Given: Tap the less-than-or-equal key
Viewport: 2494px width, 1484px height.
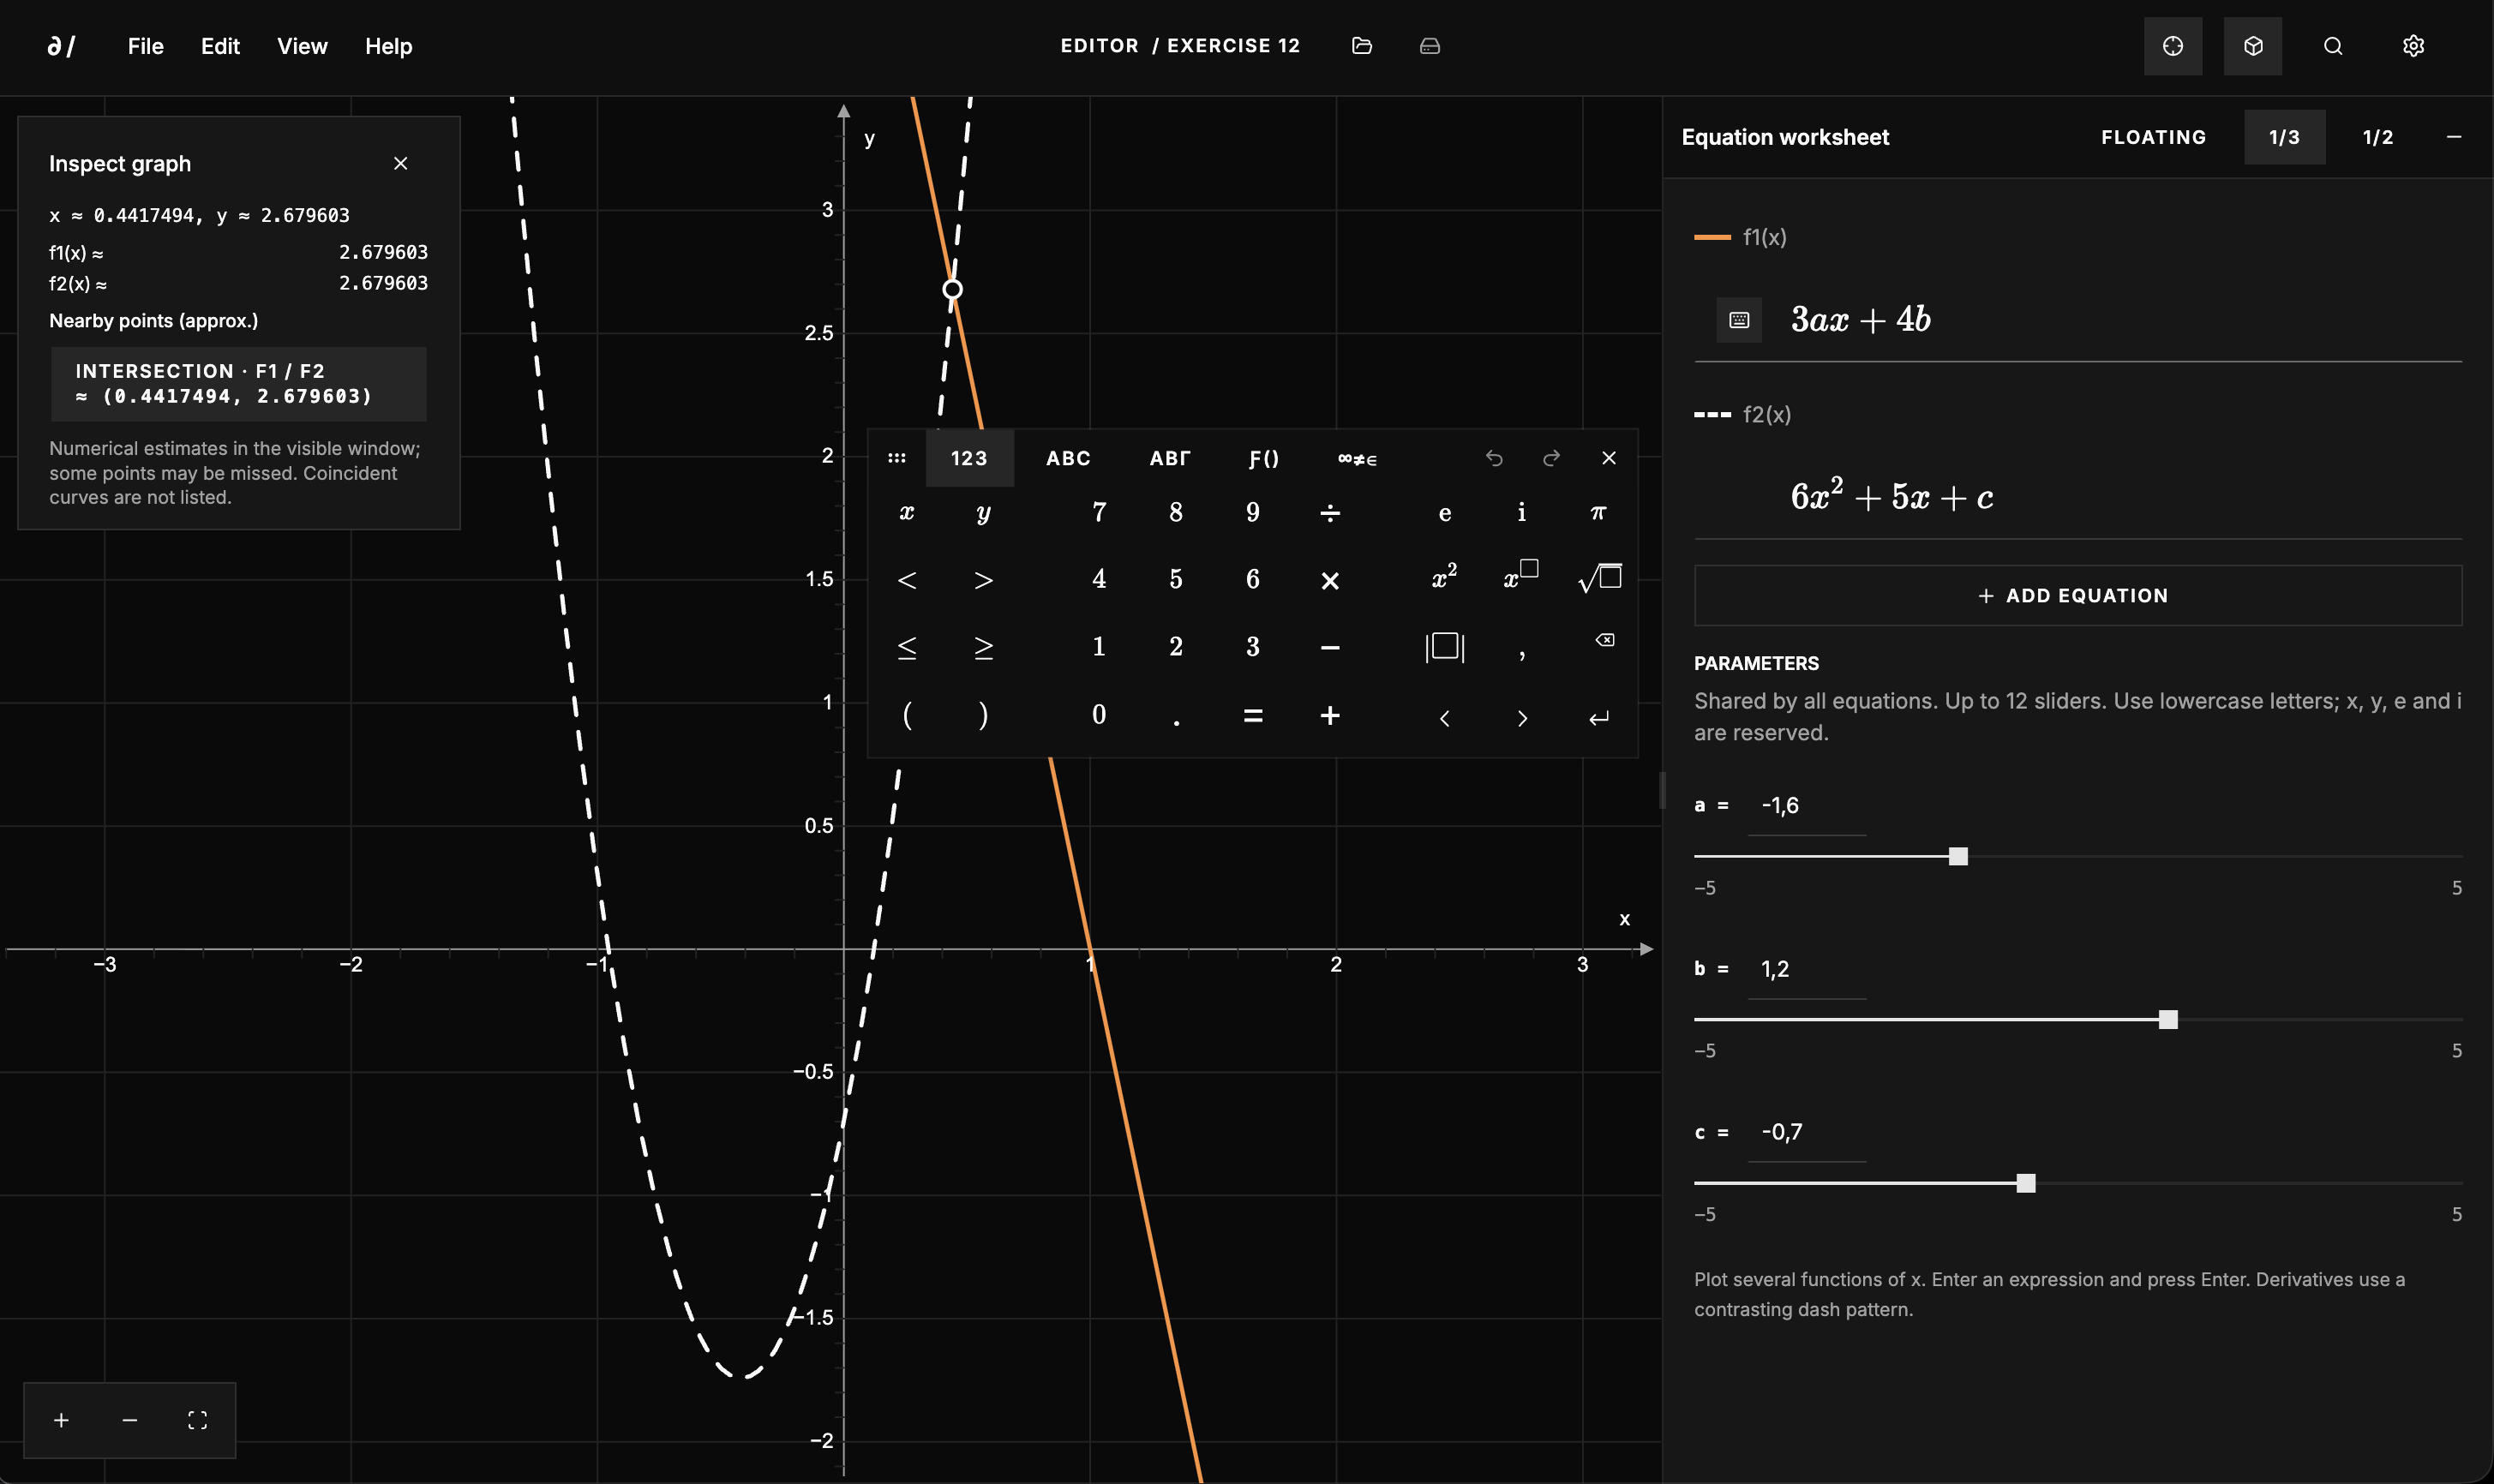Looking at the screenshot, I should coord(907,647).
